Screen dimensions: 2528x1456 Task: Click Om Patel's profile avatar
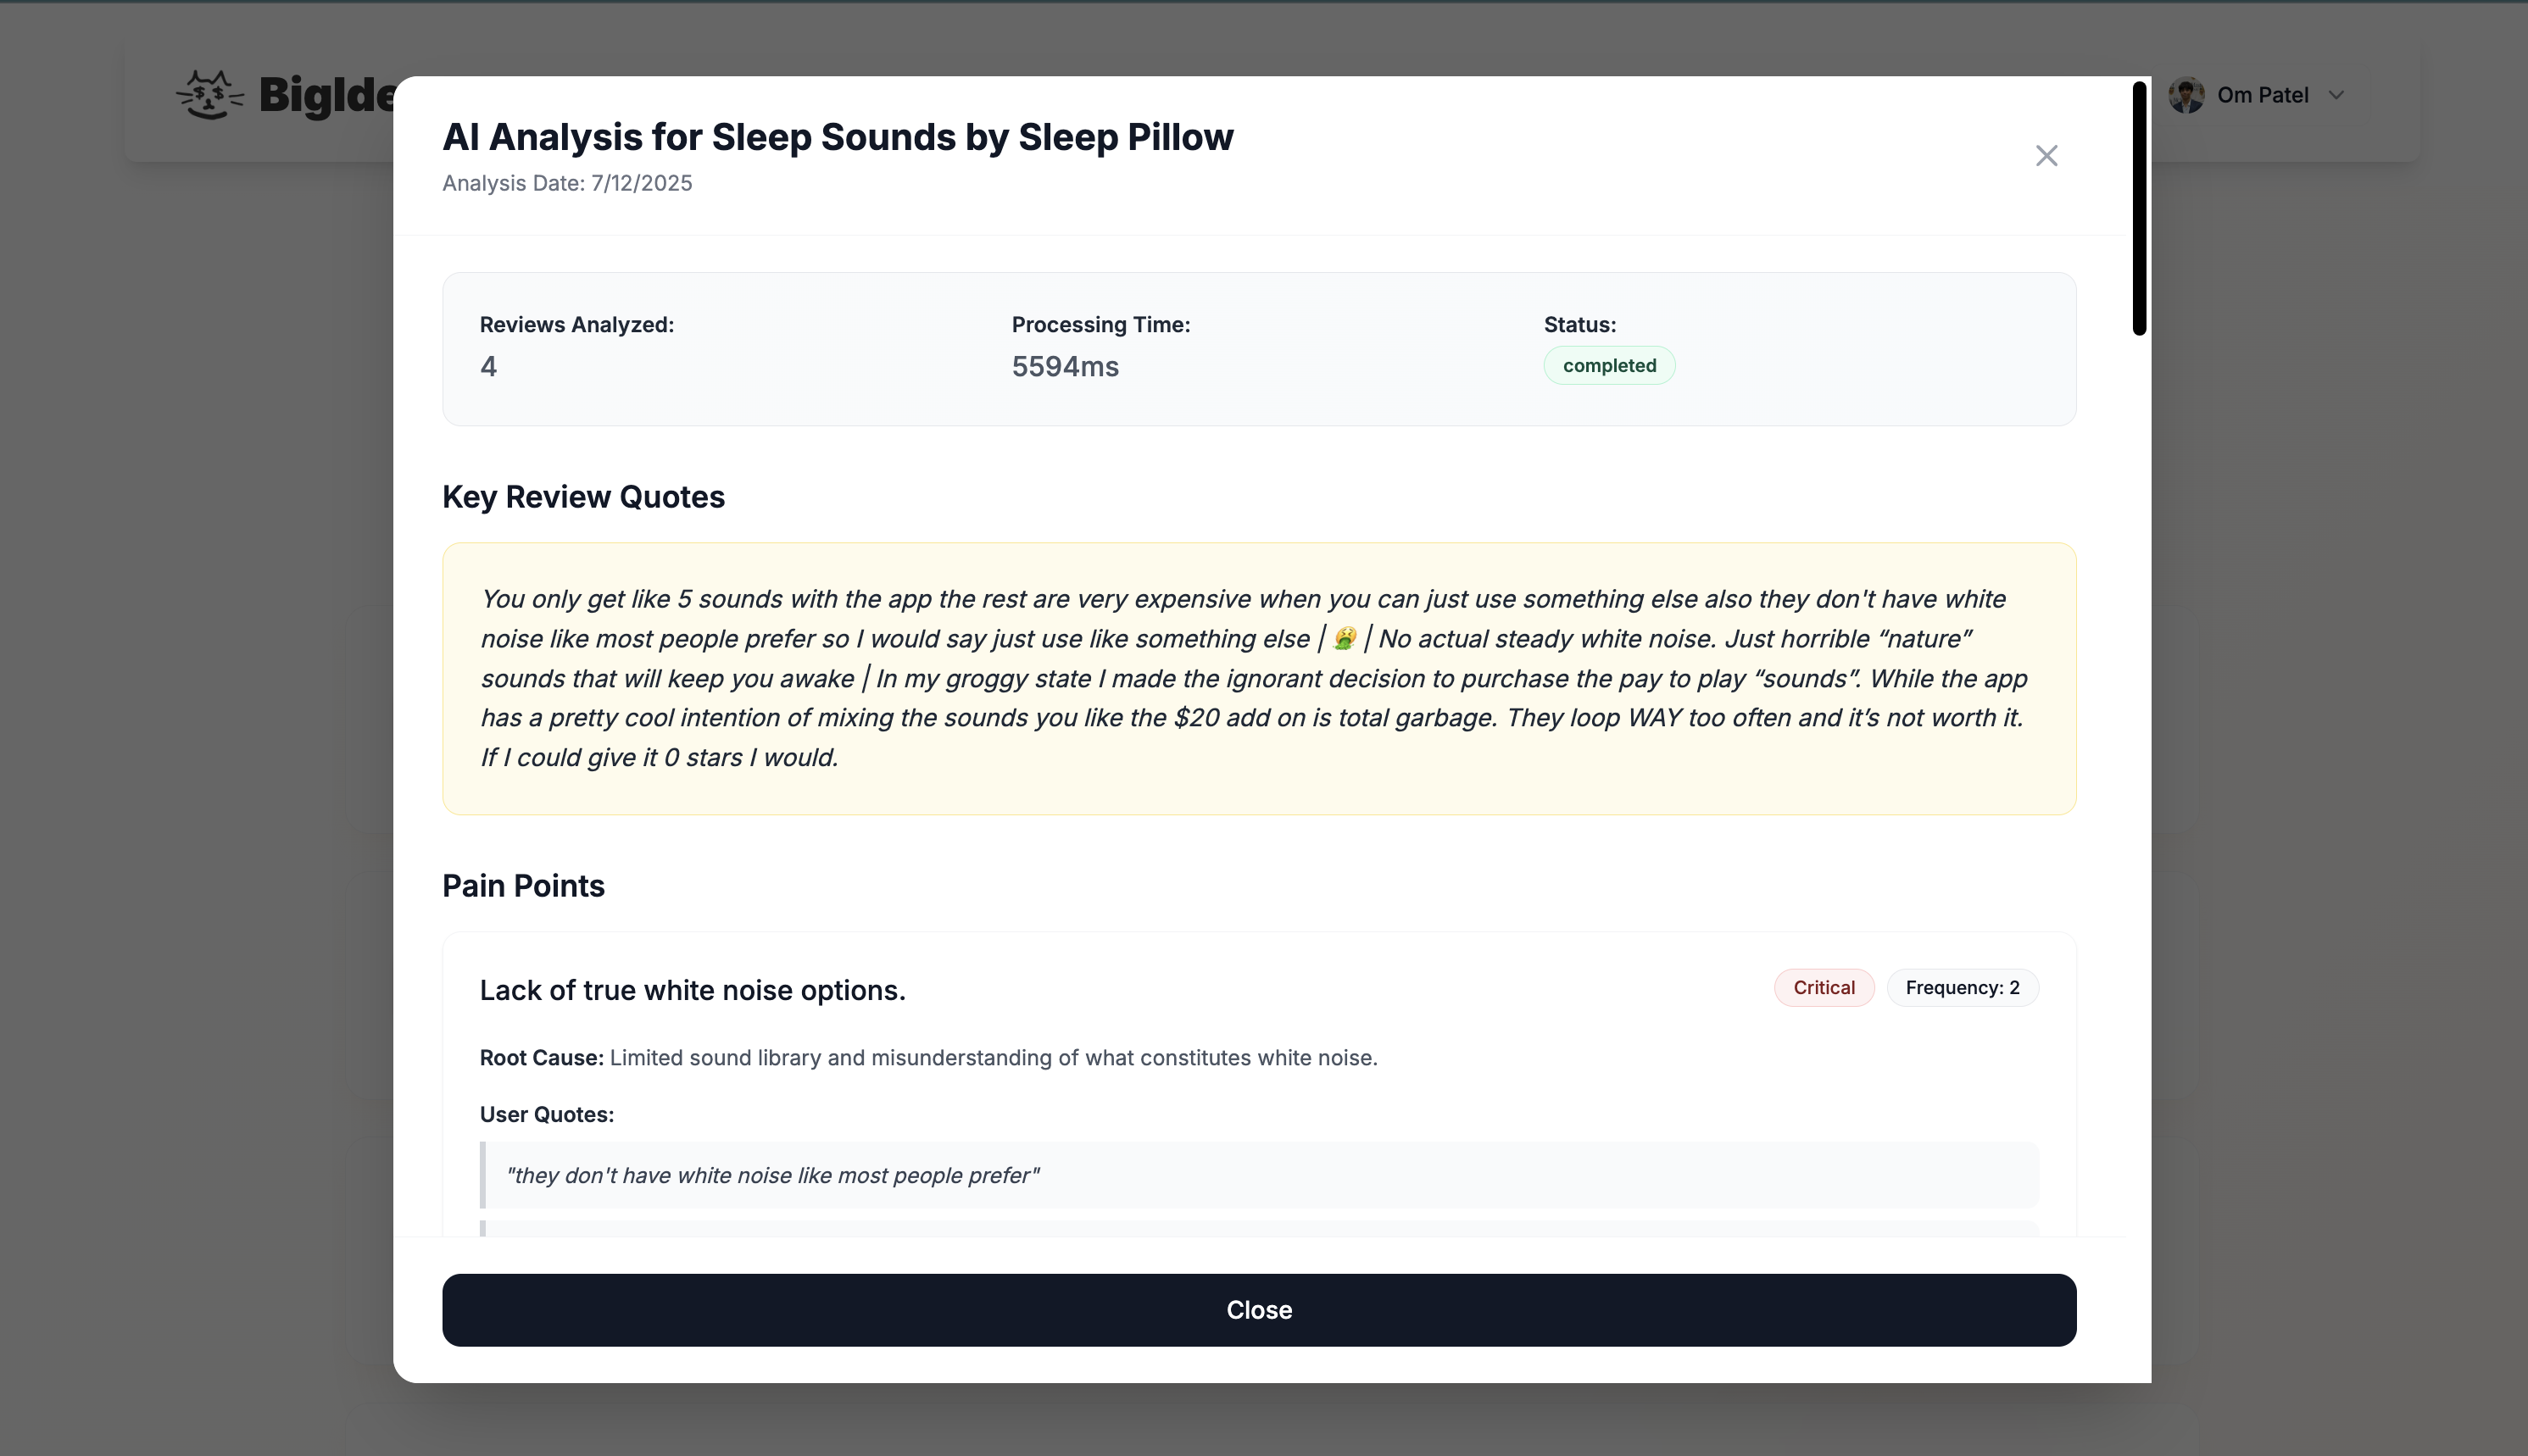tap(2186, 95)
